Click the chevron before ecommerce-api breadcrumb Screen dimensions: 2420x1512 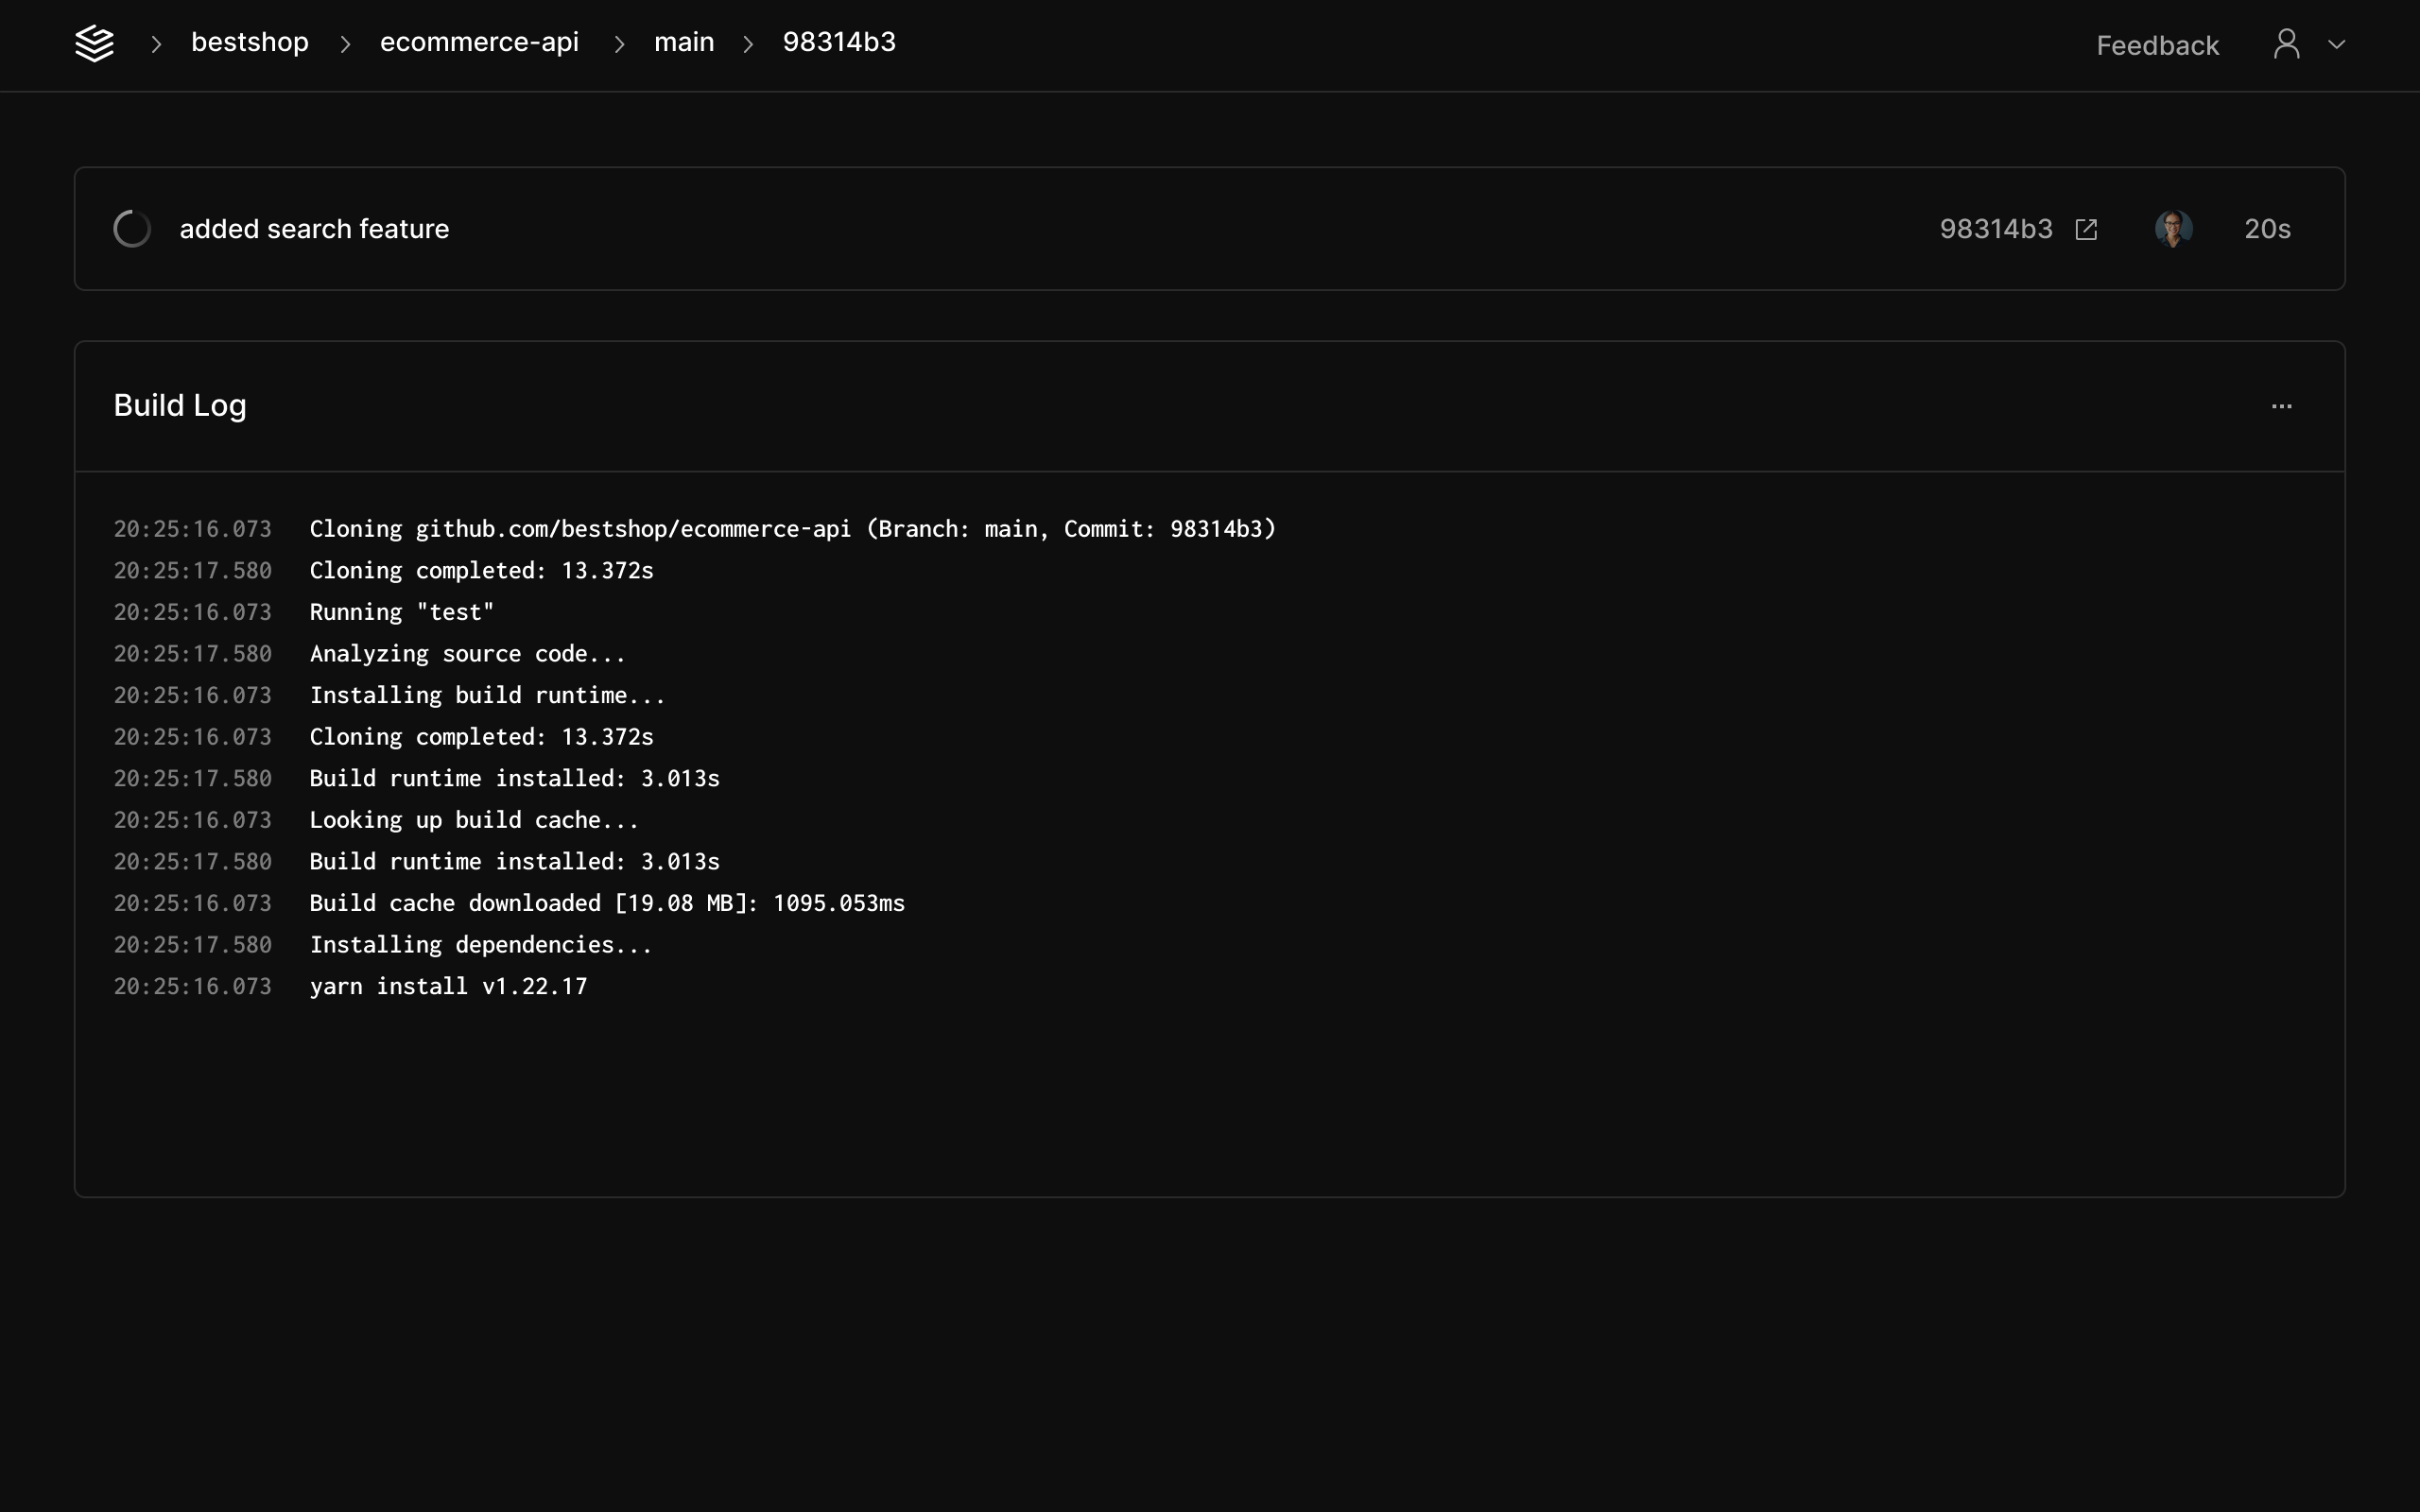(x=345, y=44)
